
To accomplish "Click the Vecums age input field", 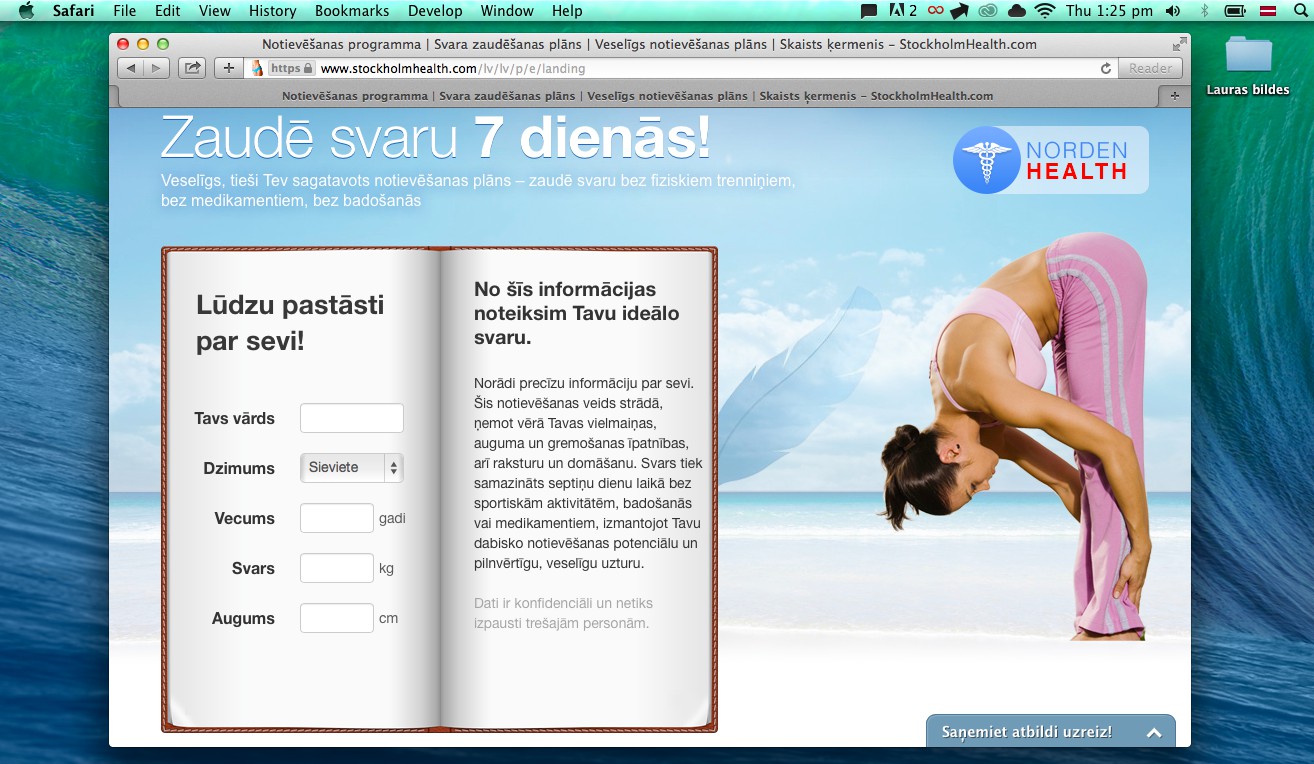I will (x=337, y=518).
